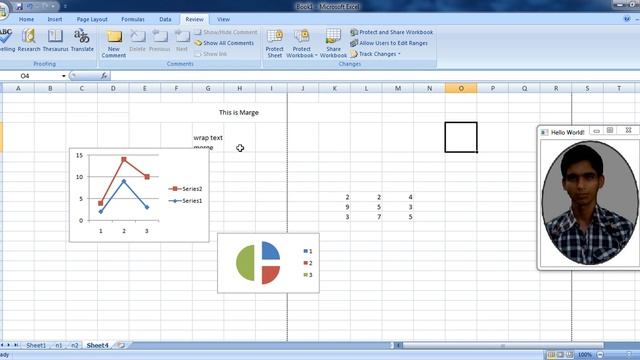Click the blue pie chart slice
640x360 pixels.
271,251
